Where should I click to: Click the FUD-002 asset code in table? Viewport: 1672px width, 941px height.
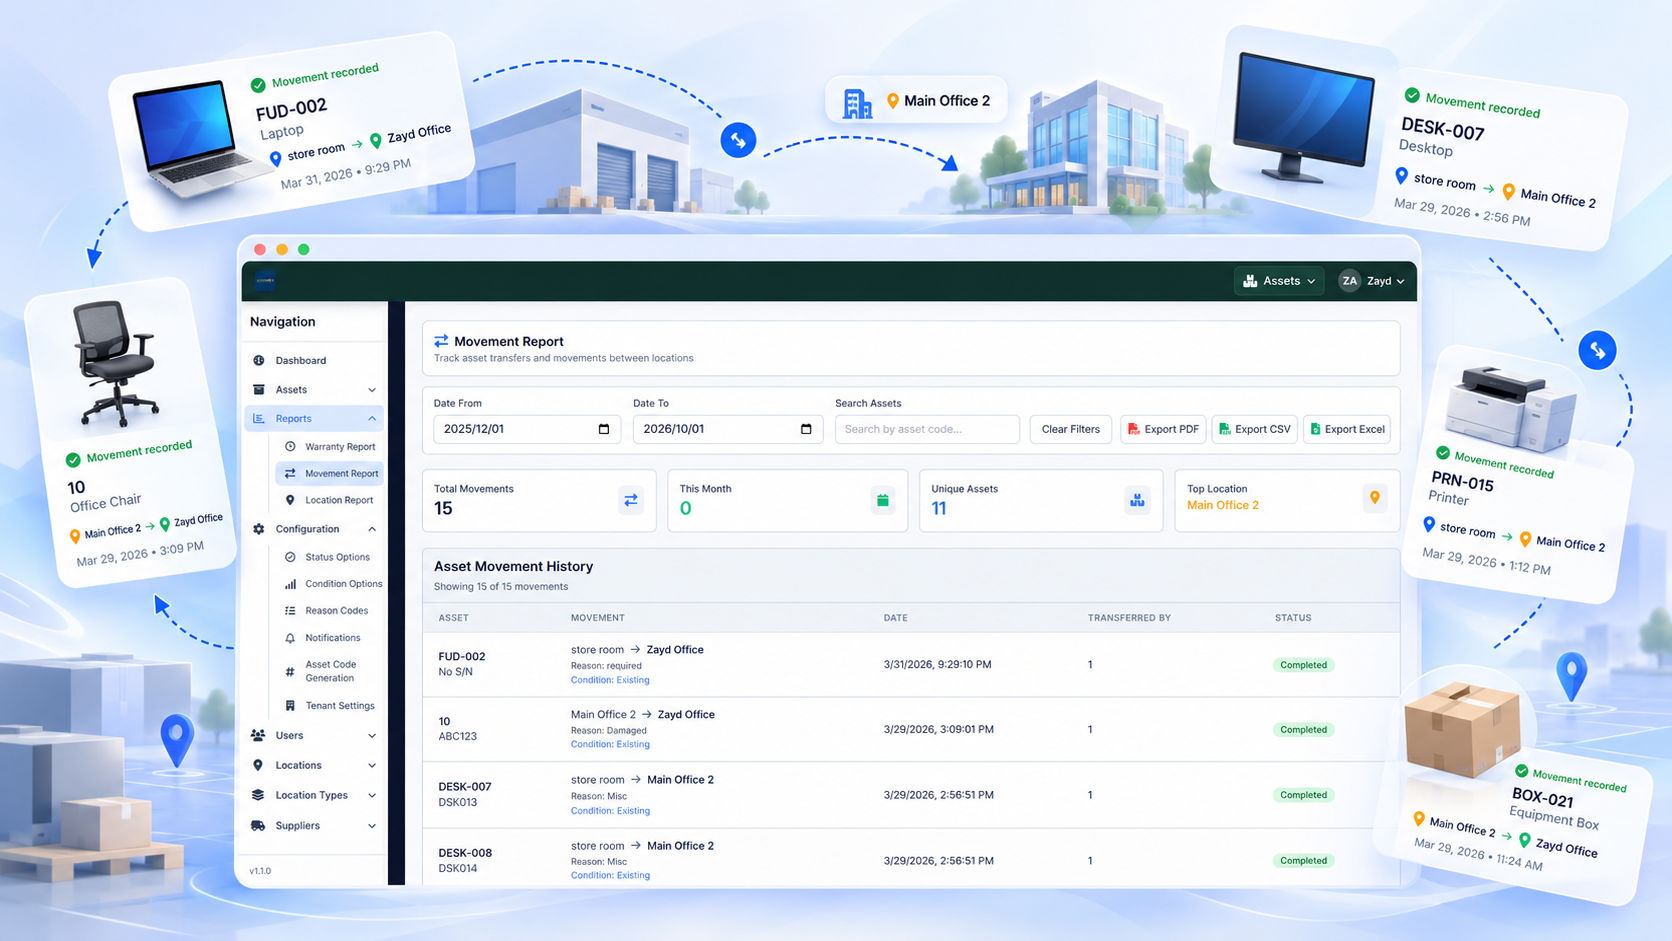pos(462,657)
